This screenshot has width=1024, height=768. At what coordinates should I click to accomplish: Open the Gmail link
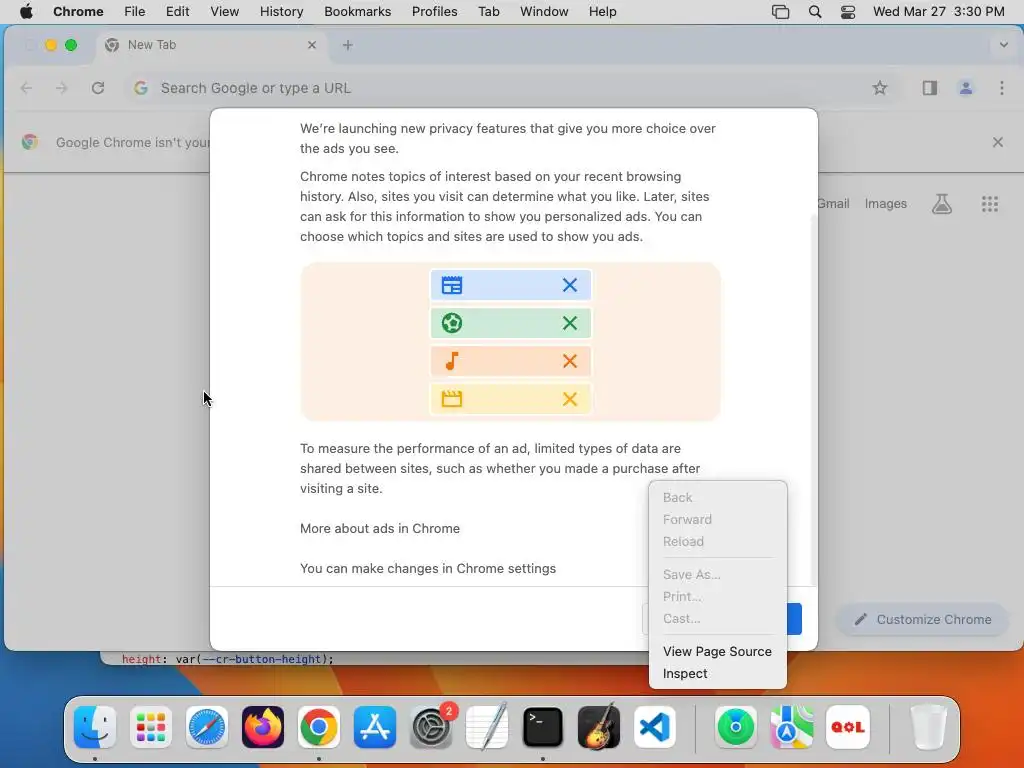click(x=833, y=204)
